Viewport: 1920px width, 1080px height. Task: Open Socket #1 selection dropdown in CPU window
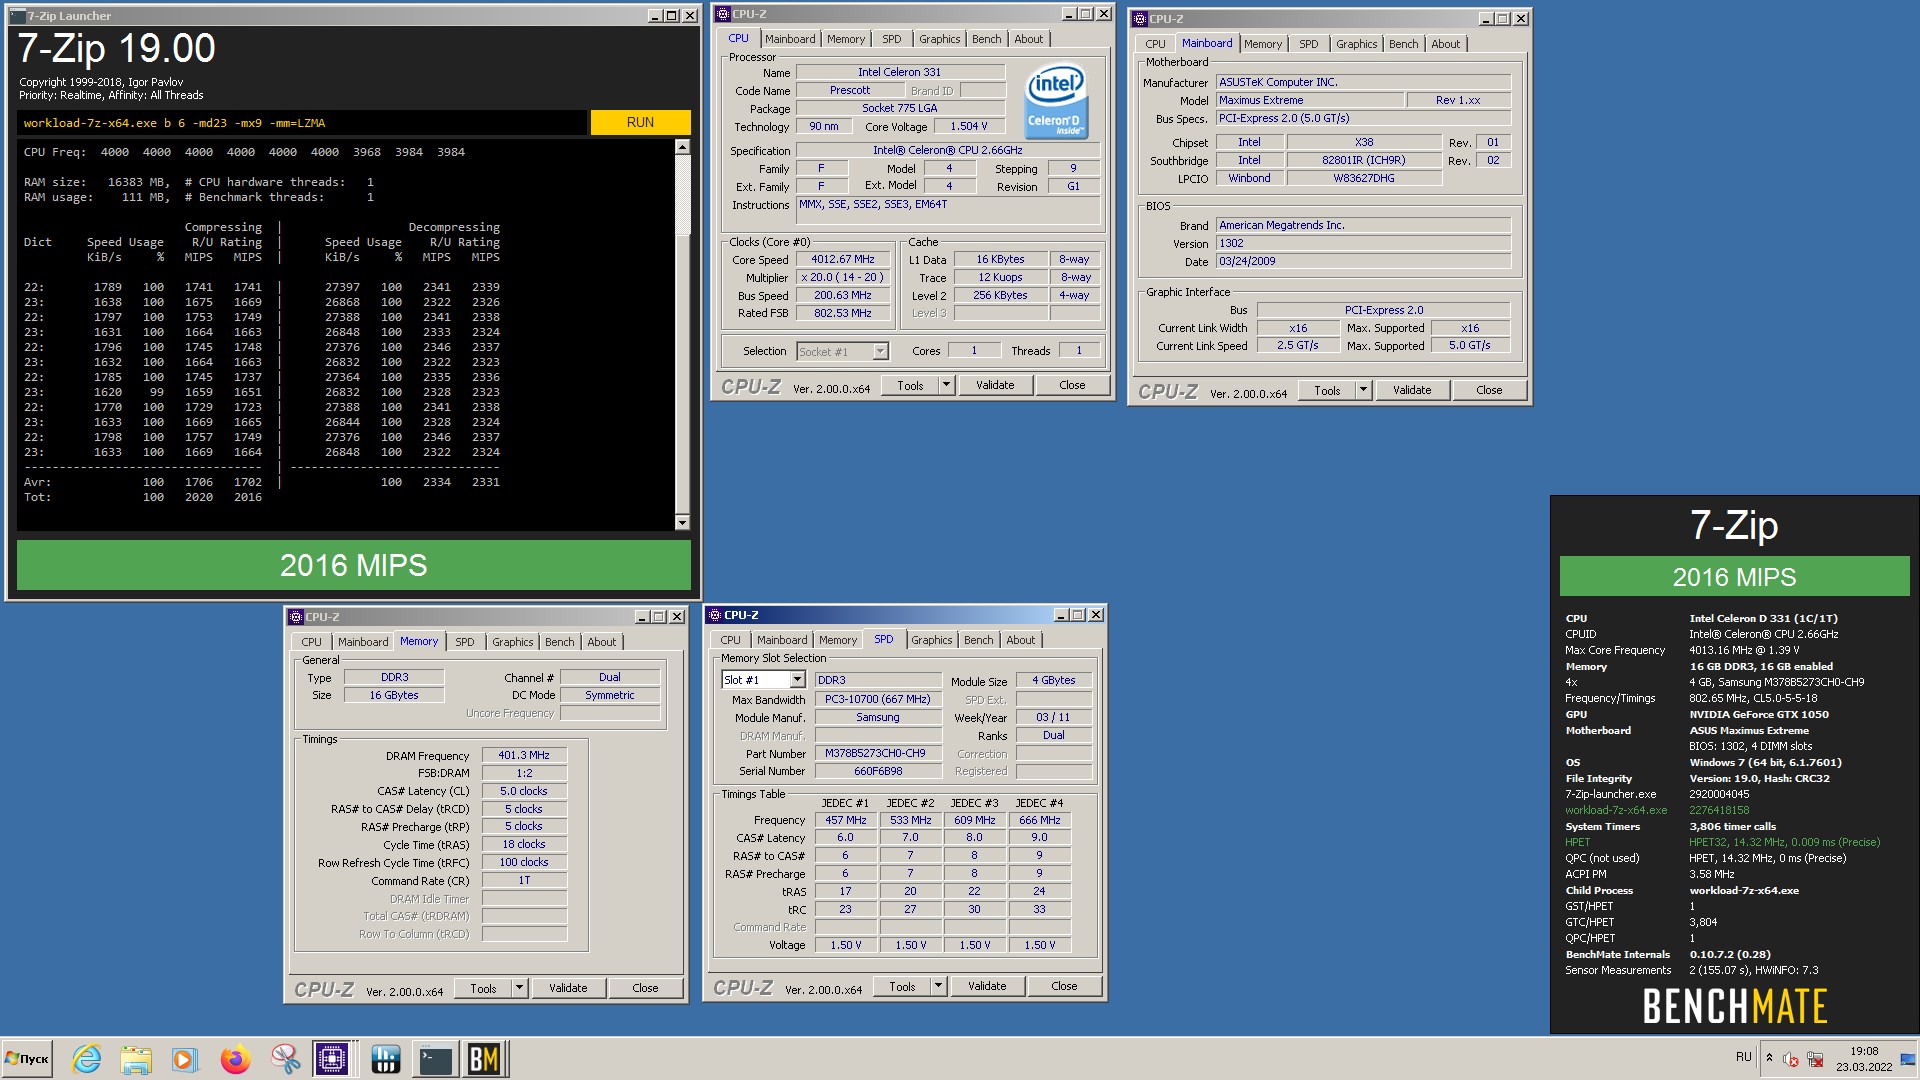coord(880,352)
